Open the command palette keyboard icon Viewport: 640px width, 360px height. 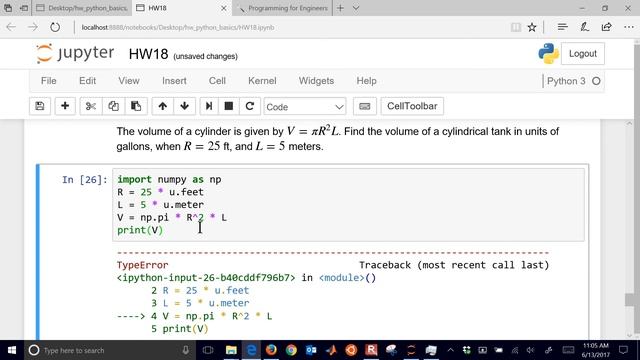coord(364,106)
